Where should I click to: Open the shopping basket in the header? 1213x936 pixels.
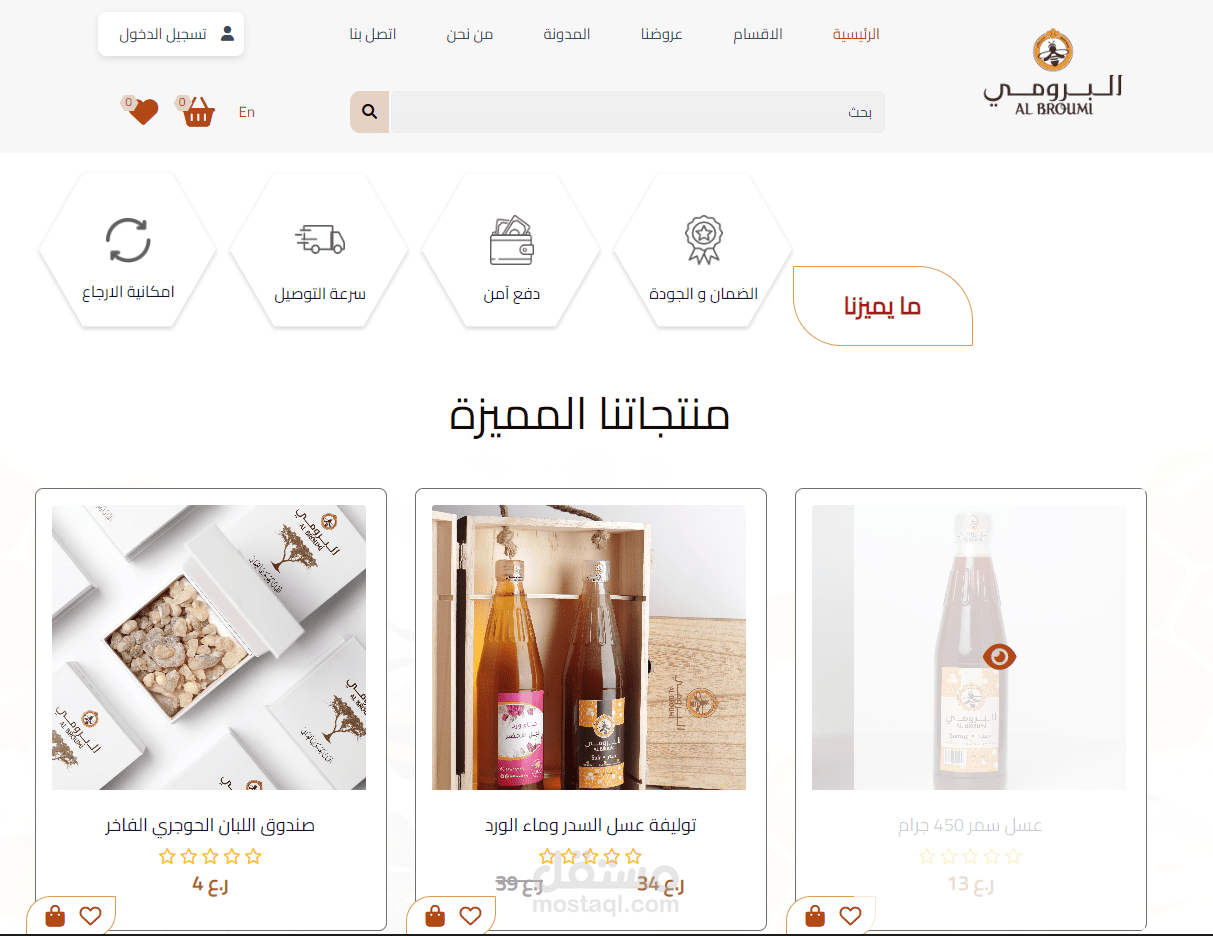tap(198, 111)
